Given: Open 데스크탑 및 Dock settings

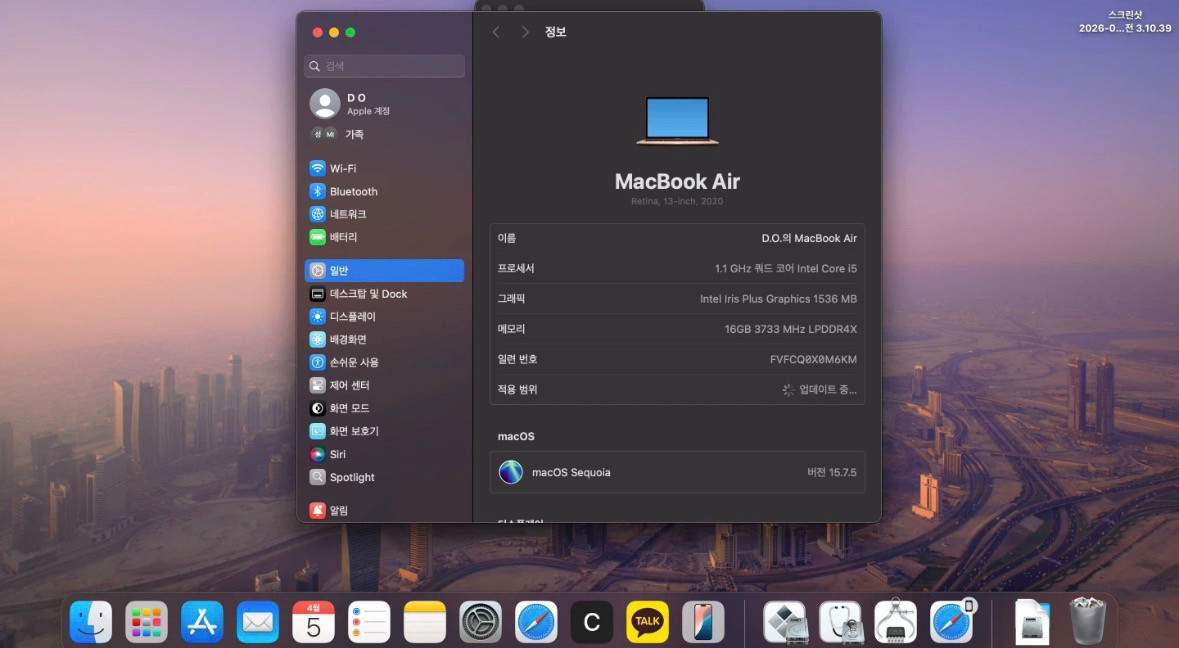Looking at the screenshot, I should click(367, 294).
